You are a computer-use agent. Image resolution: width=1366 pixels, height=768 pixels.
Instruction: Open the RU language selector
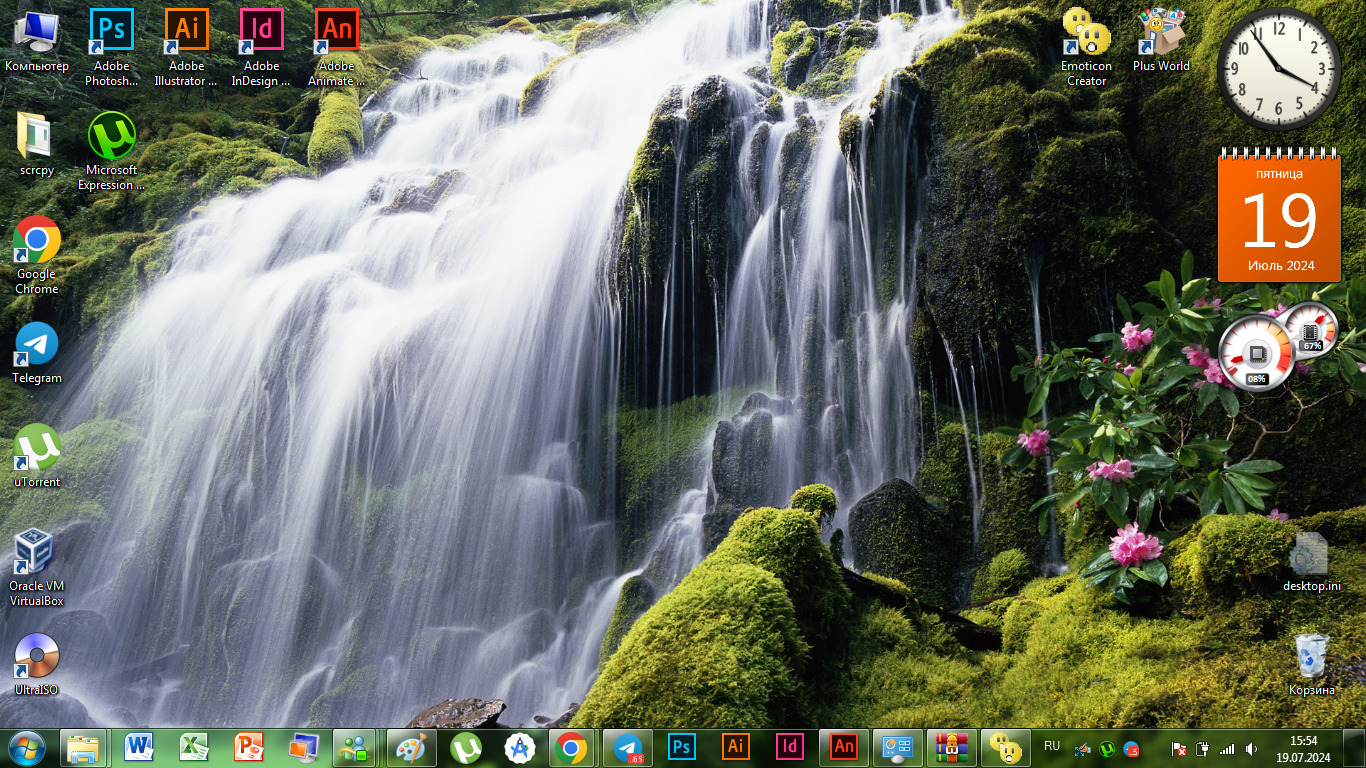coord(1052,746)
